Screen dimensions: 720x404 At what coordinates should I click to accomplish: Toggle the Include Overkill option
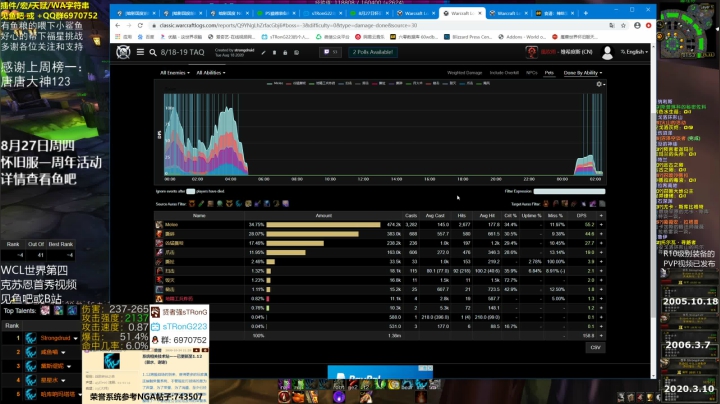coord(504,73)
